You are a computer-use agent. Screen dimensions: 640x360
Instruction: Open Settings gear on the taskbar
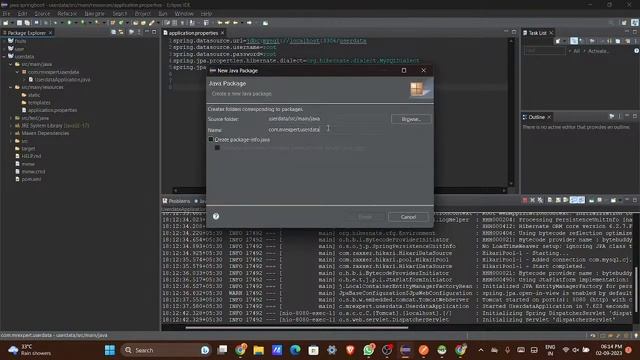click(x=332, y=350)
